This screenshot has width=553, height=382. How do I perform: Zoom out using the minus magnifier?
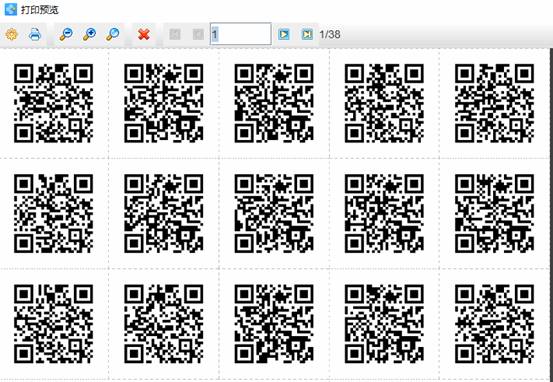(66, 34)
